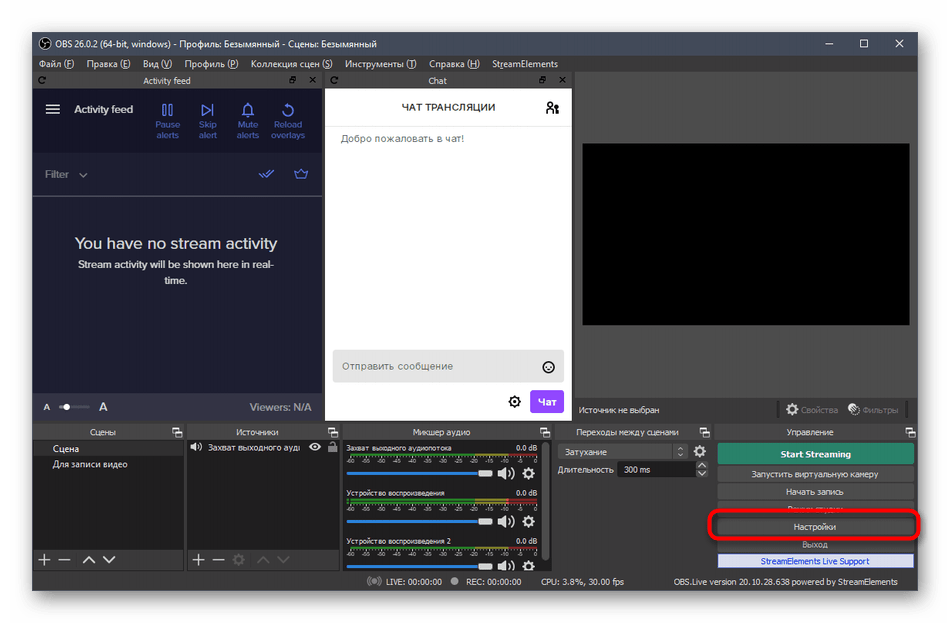Open chat participants icon in chat header
Image resolution: width=950 pixels, height=623 pixels.
[x=552, y=108]
